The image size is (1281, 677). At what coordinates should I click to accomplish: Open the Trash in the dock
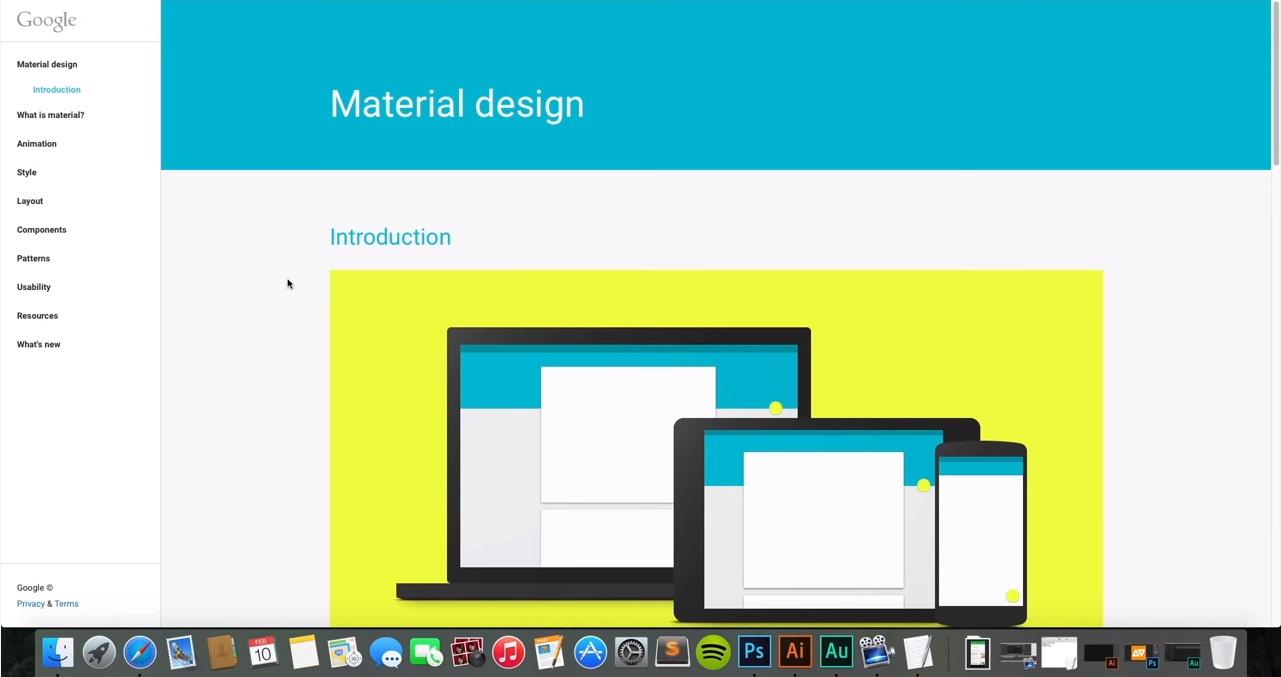(1222, 652)
